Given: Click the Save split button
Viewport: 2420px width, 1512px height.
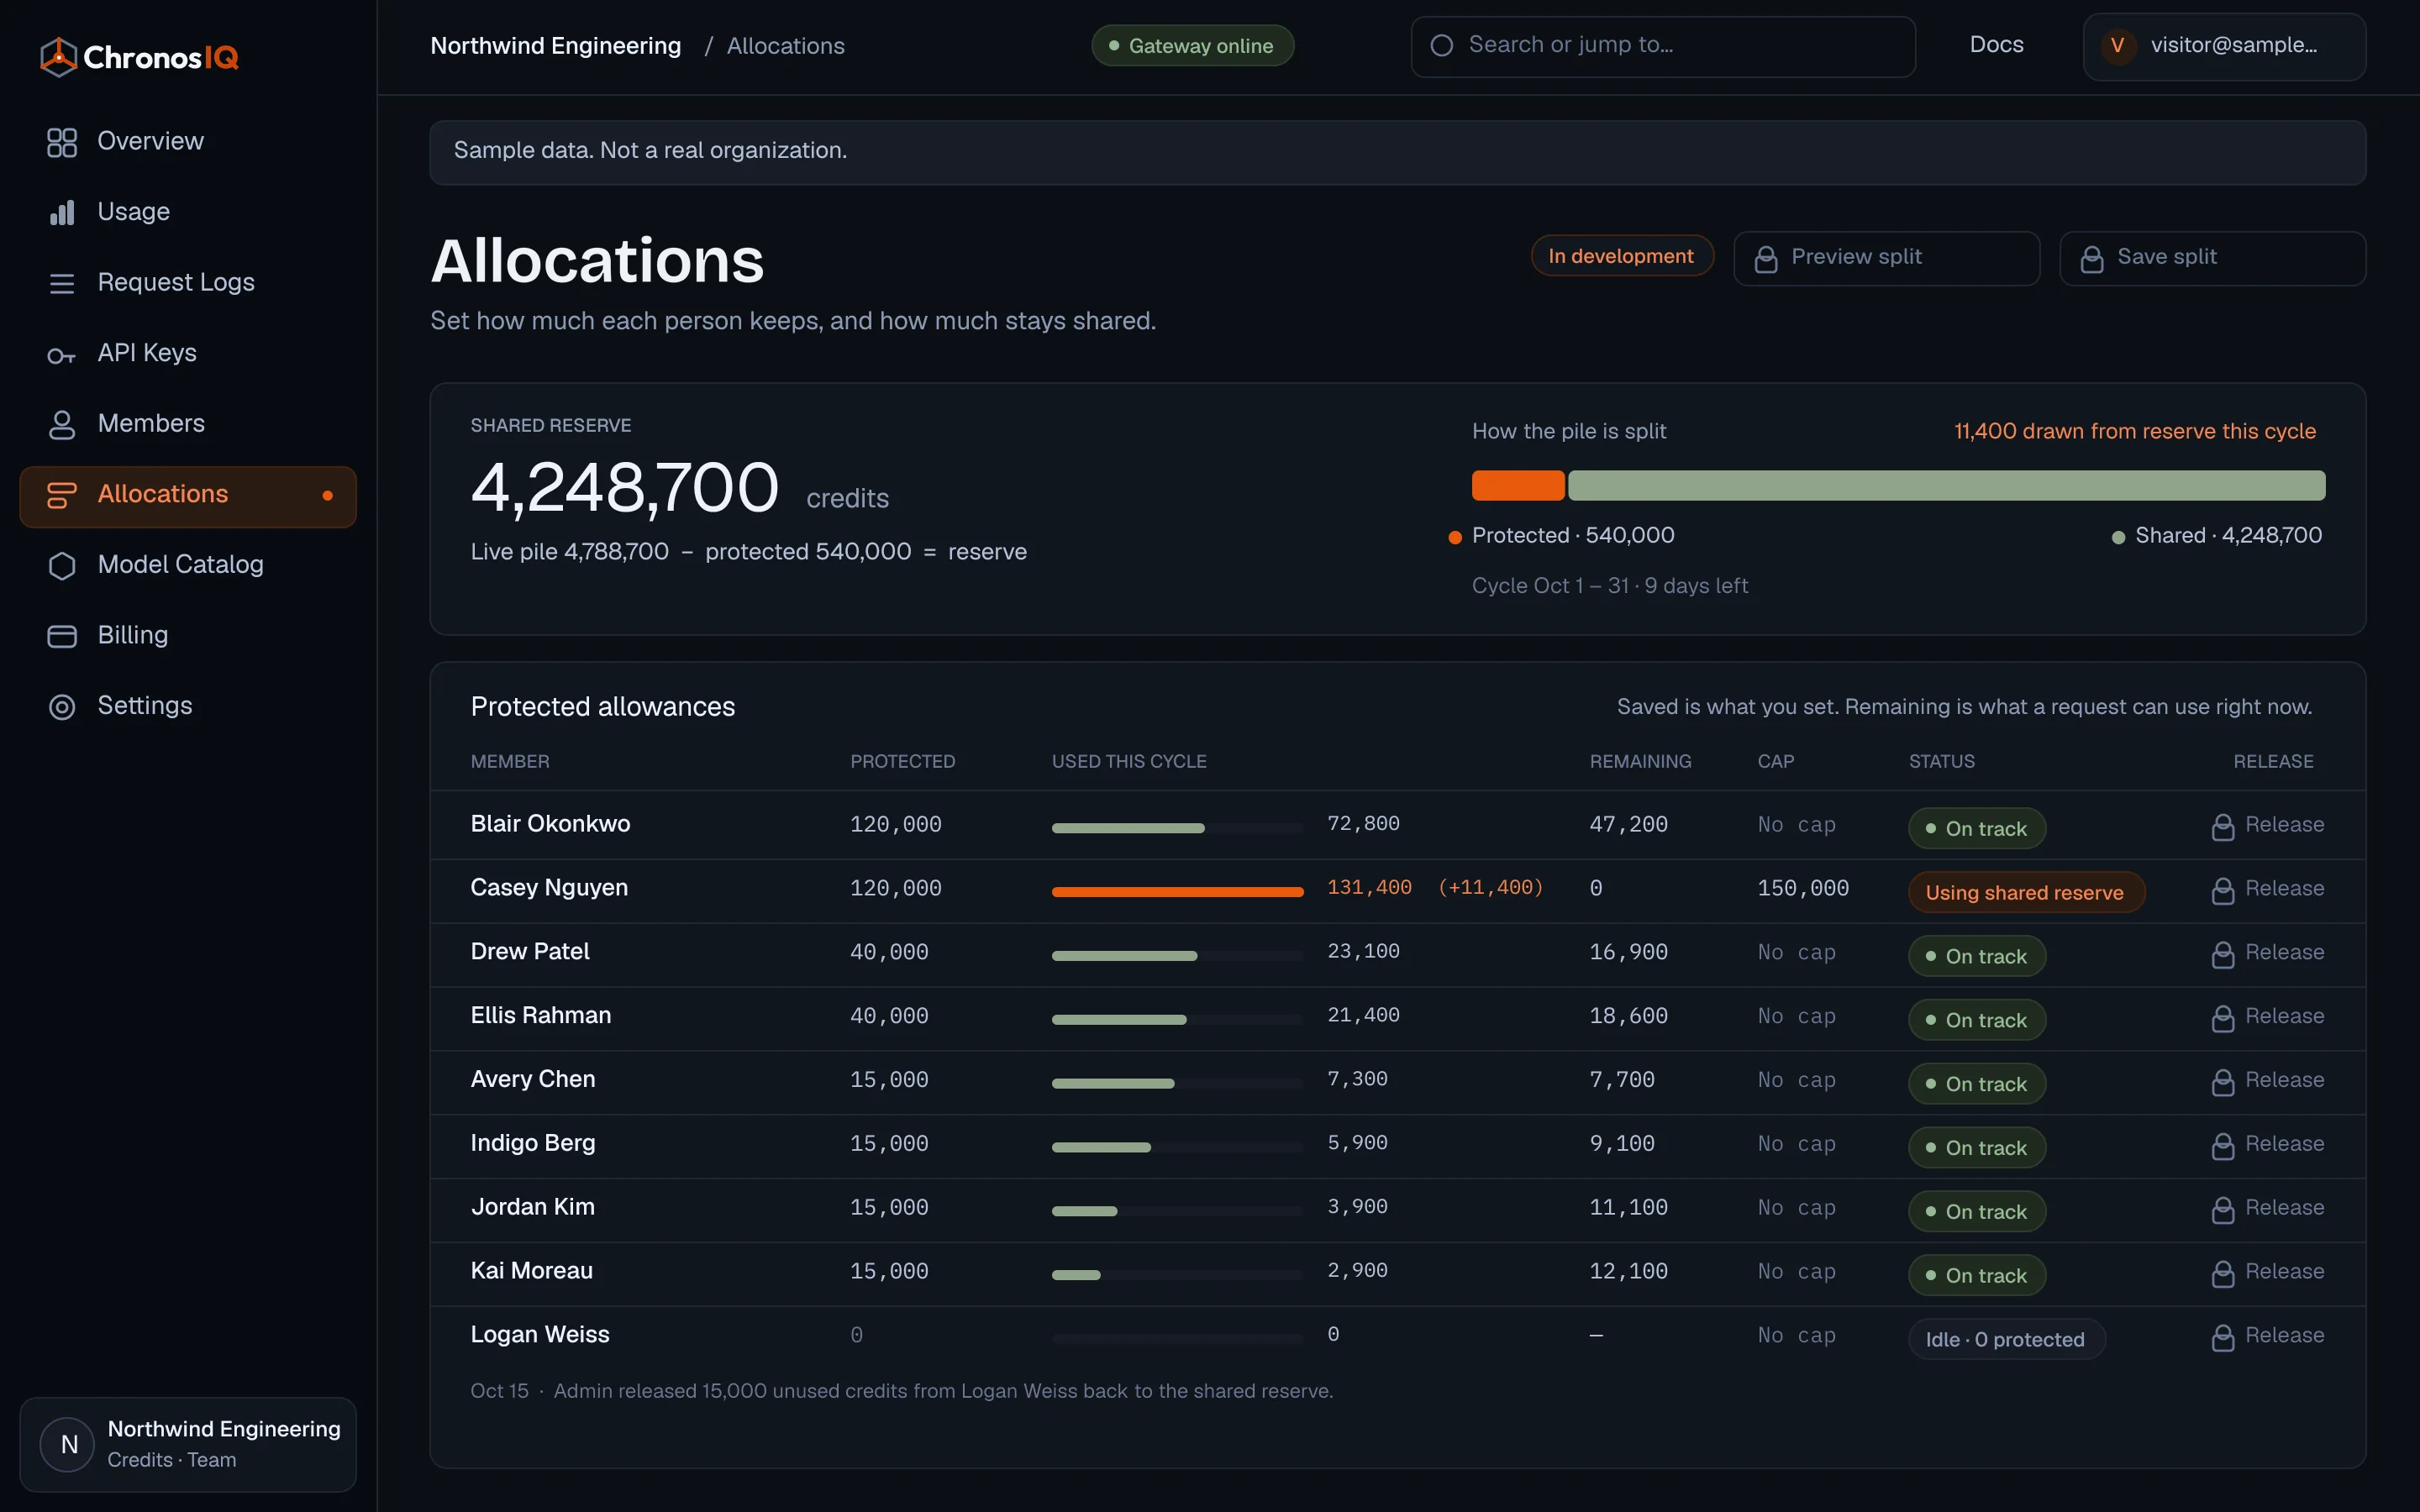Looking at the screenshot, I should pos(2213,258).
